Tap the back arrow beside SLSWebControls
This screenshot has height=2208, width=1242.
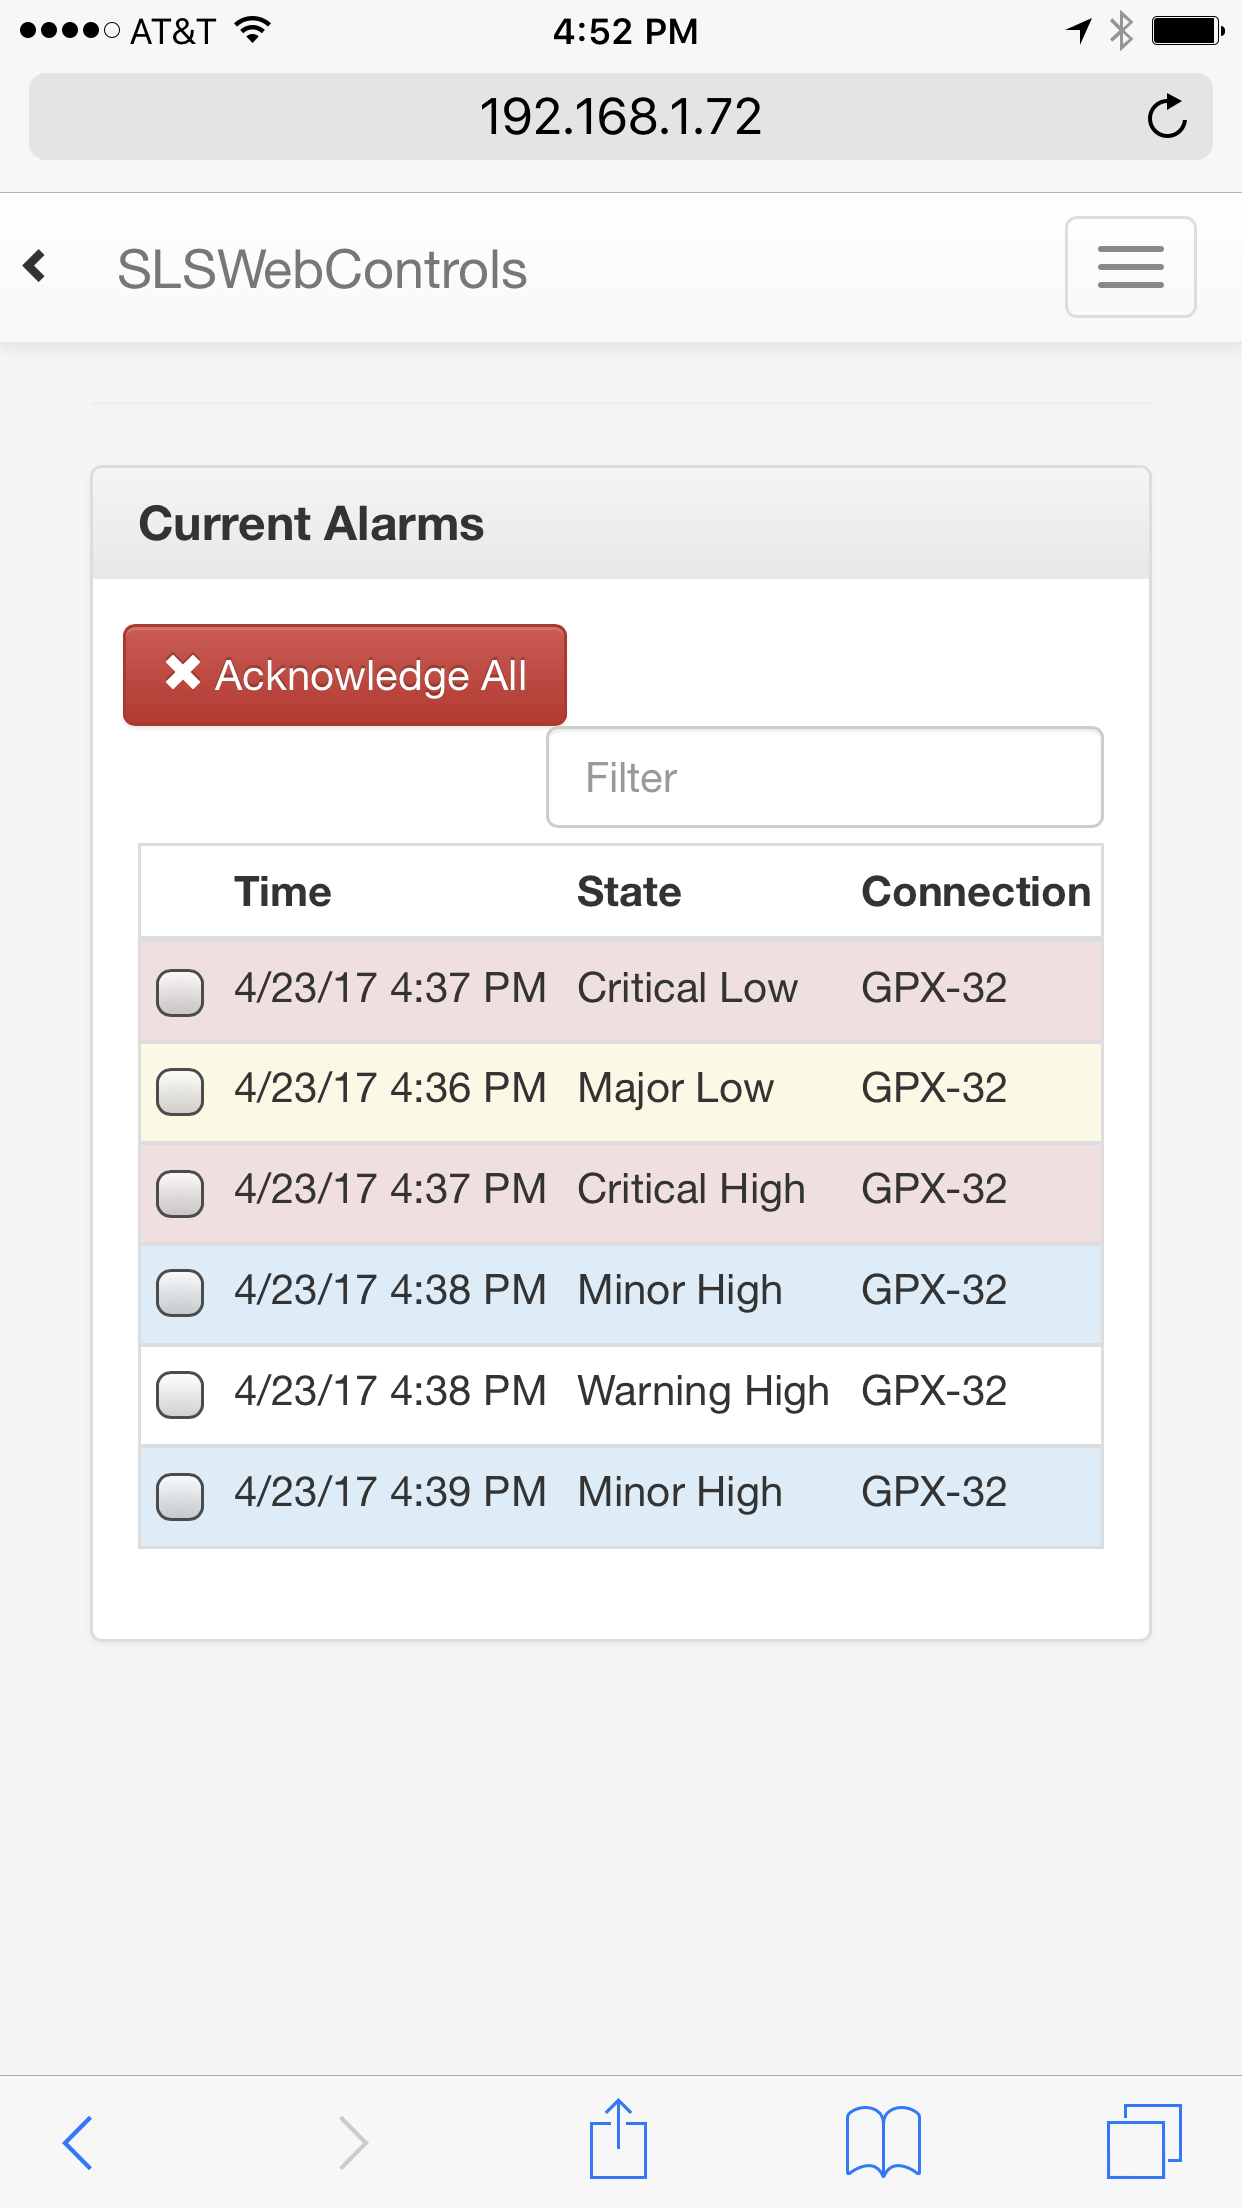click(36, 266)
